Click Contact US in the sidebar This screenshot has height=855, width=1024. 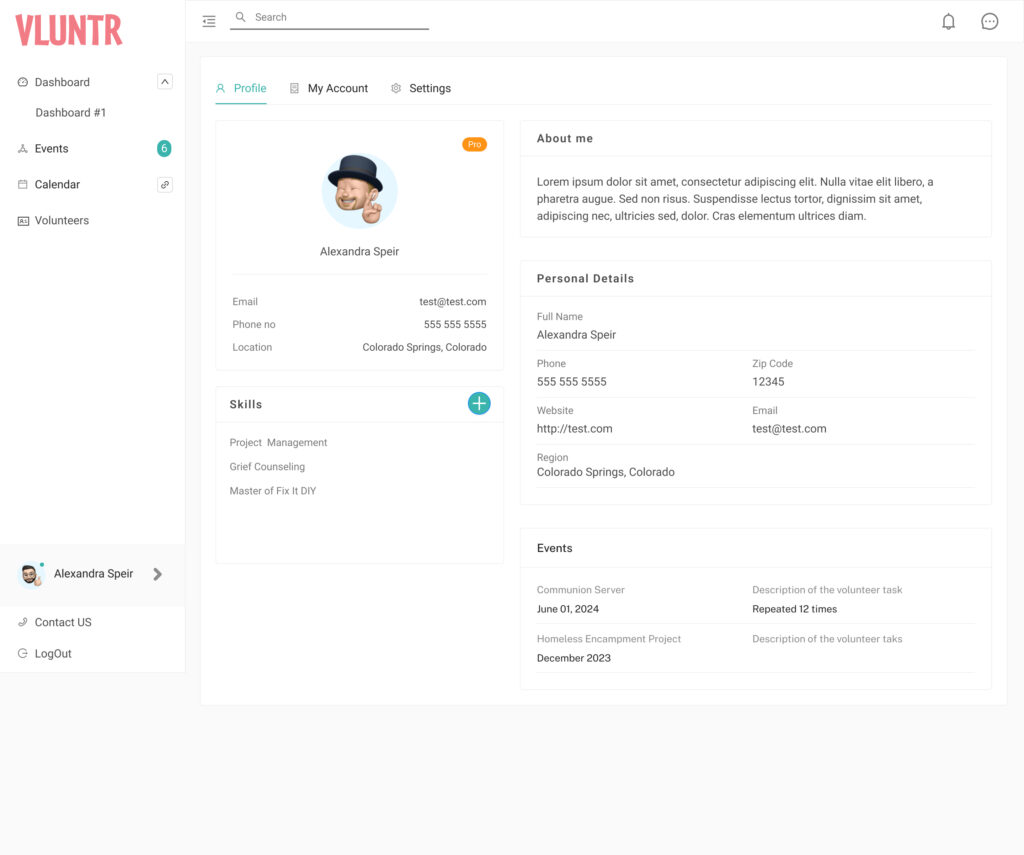pyautogui.click(x=62, y=622)
